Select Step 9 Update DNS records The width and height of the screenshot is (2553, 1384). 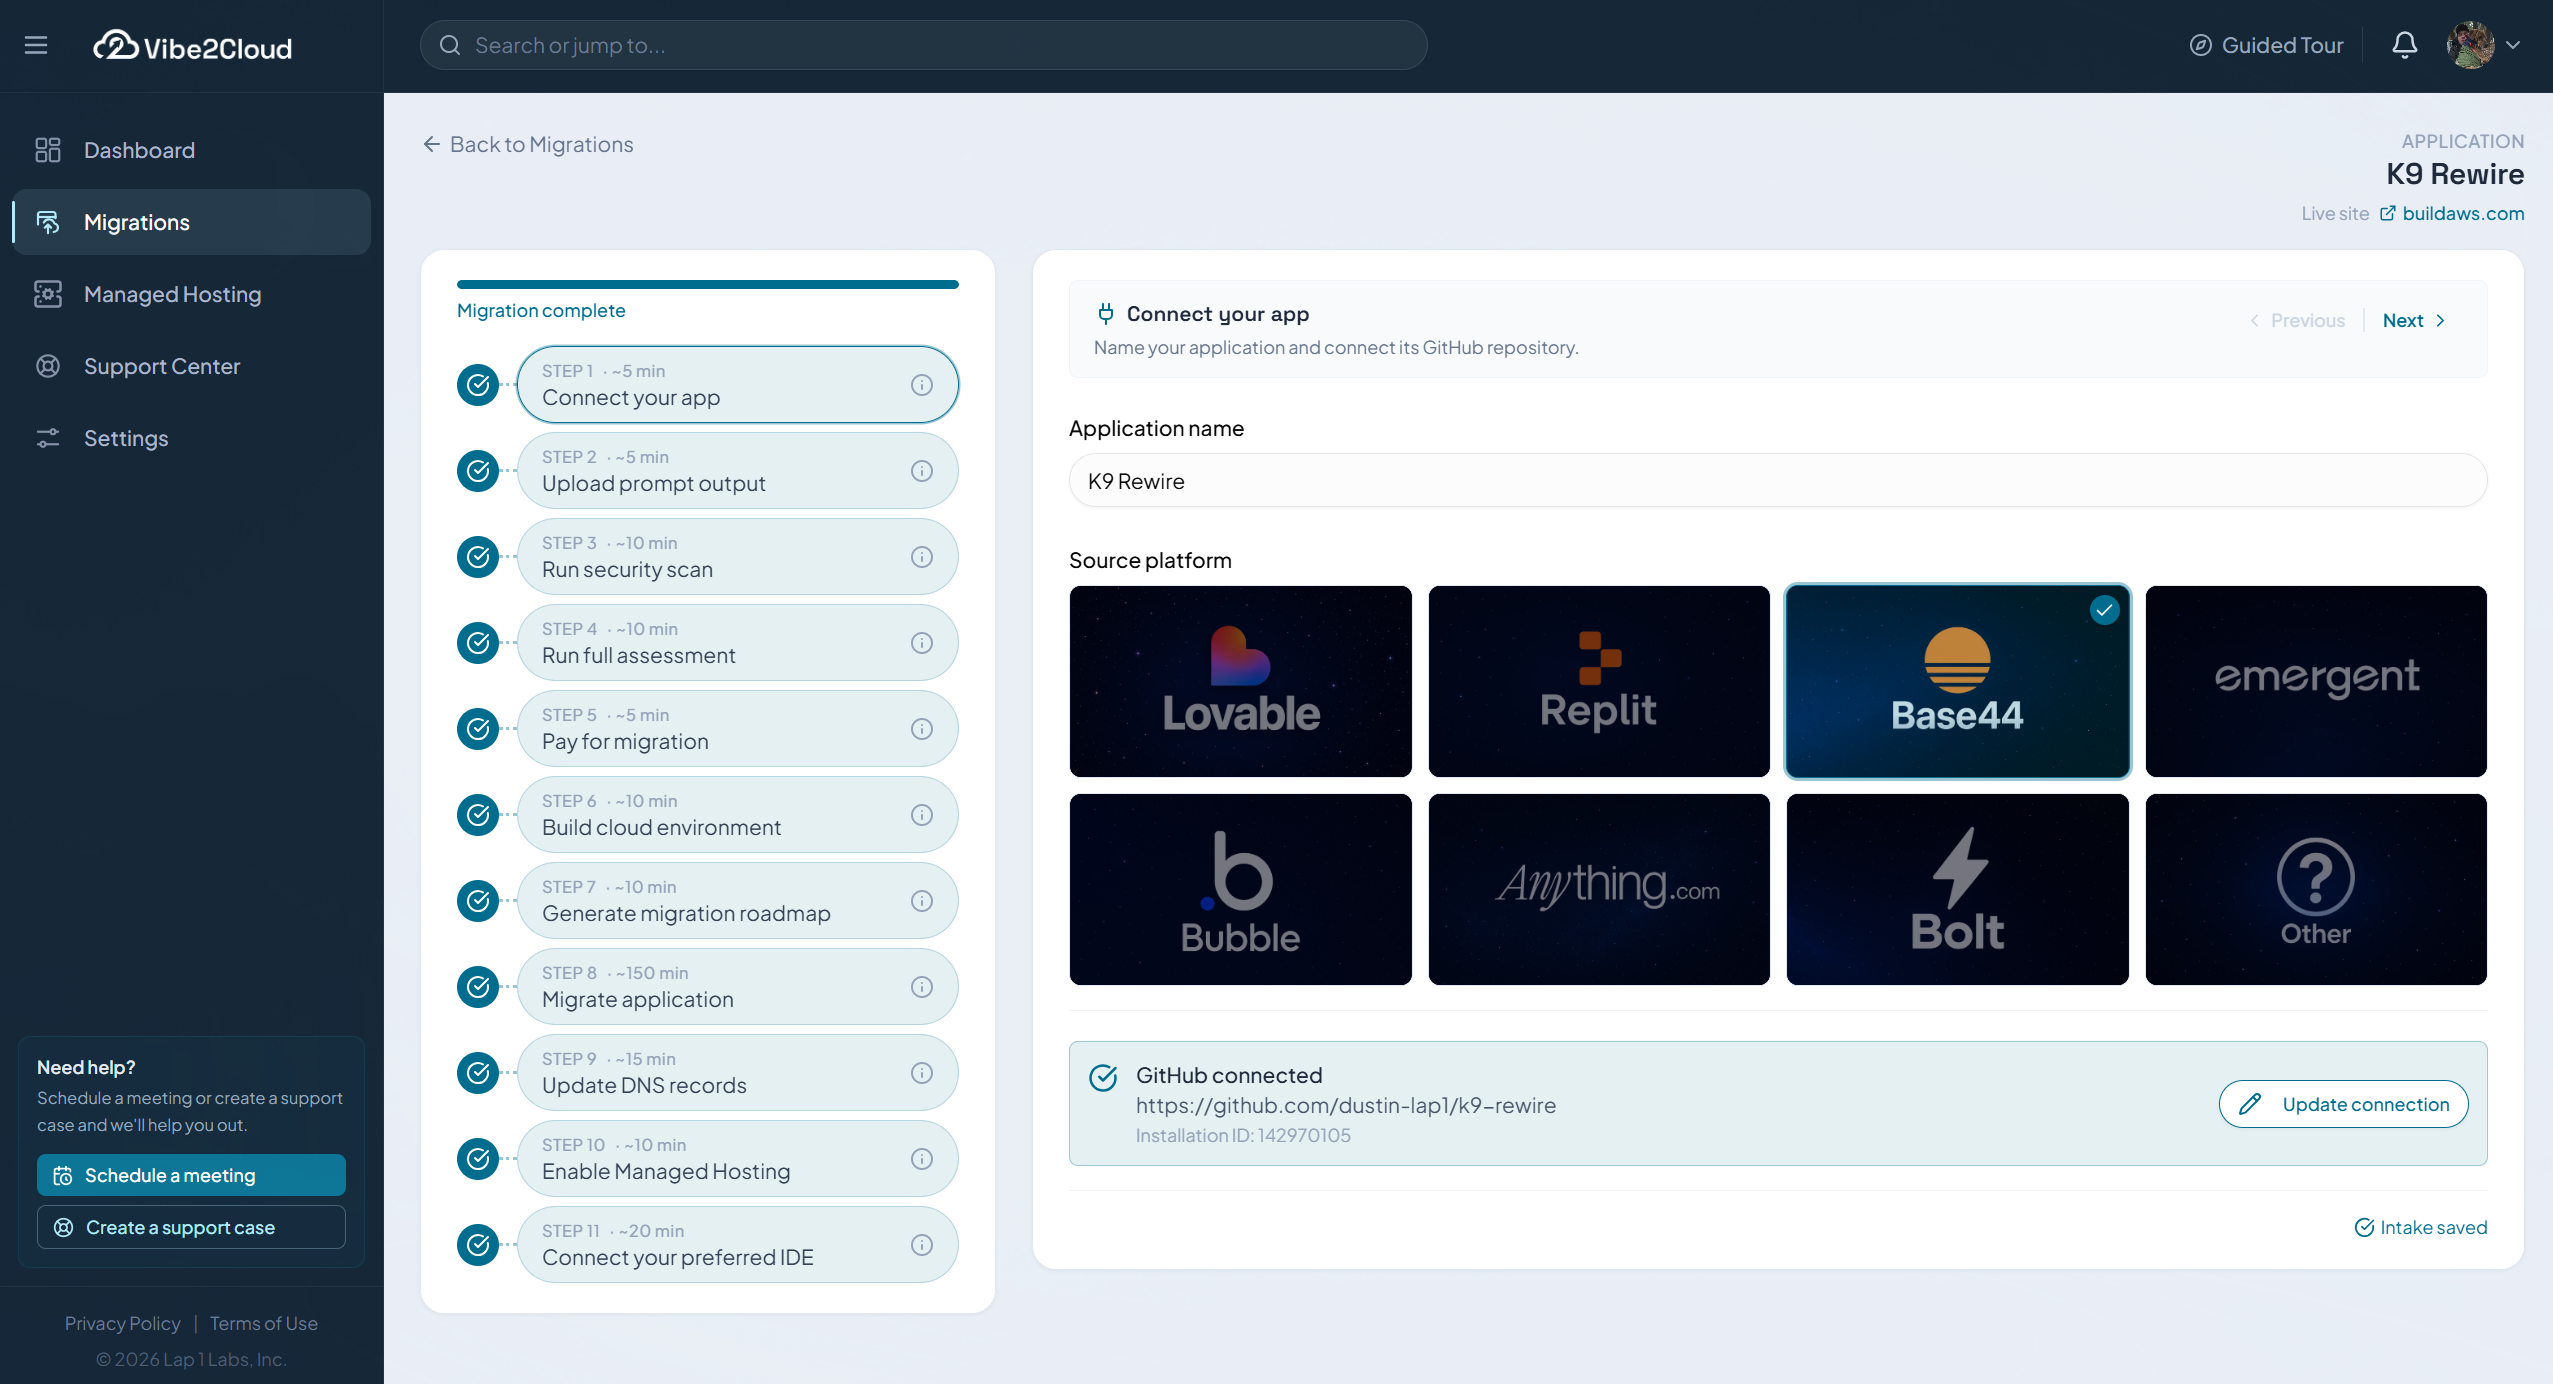[x=737, y=1073]
